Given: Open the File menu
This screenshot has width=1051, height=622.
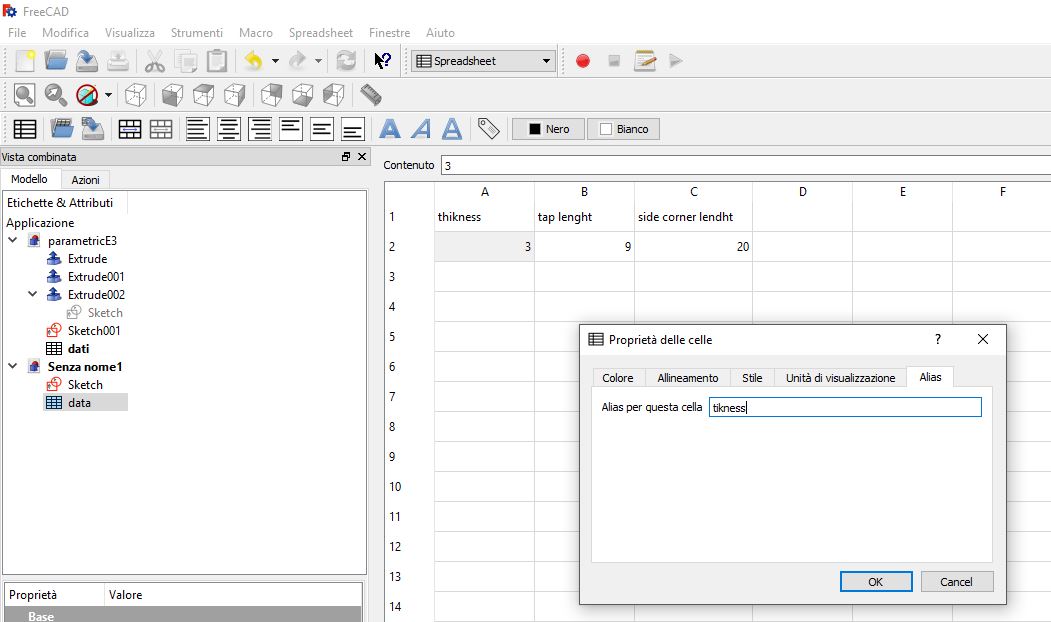Looking at the screenshot, I should [x=17, y=33].
